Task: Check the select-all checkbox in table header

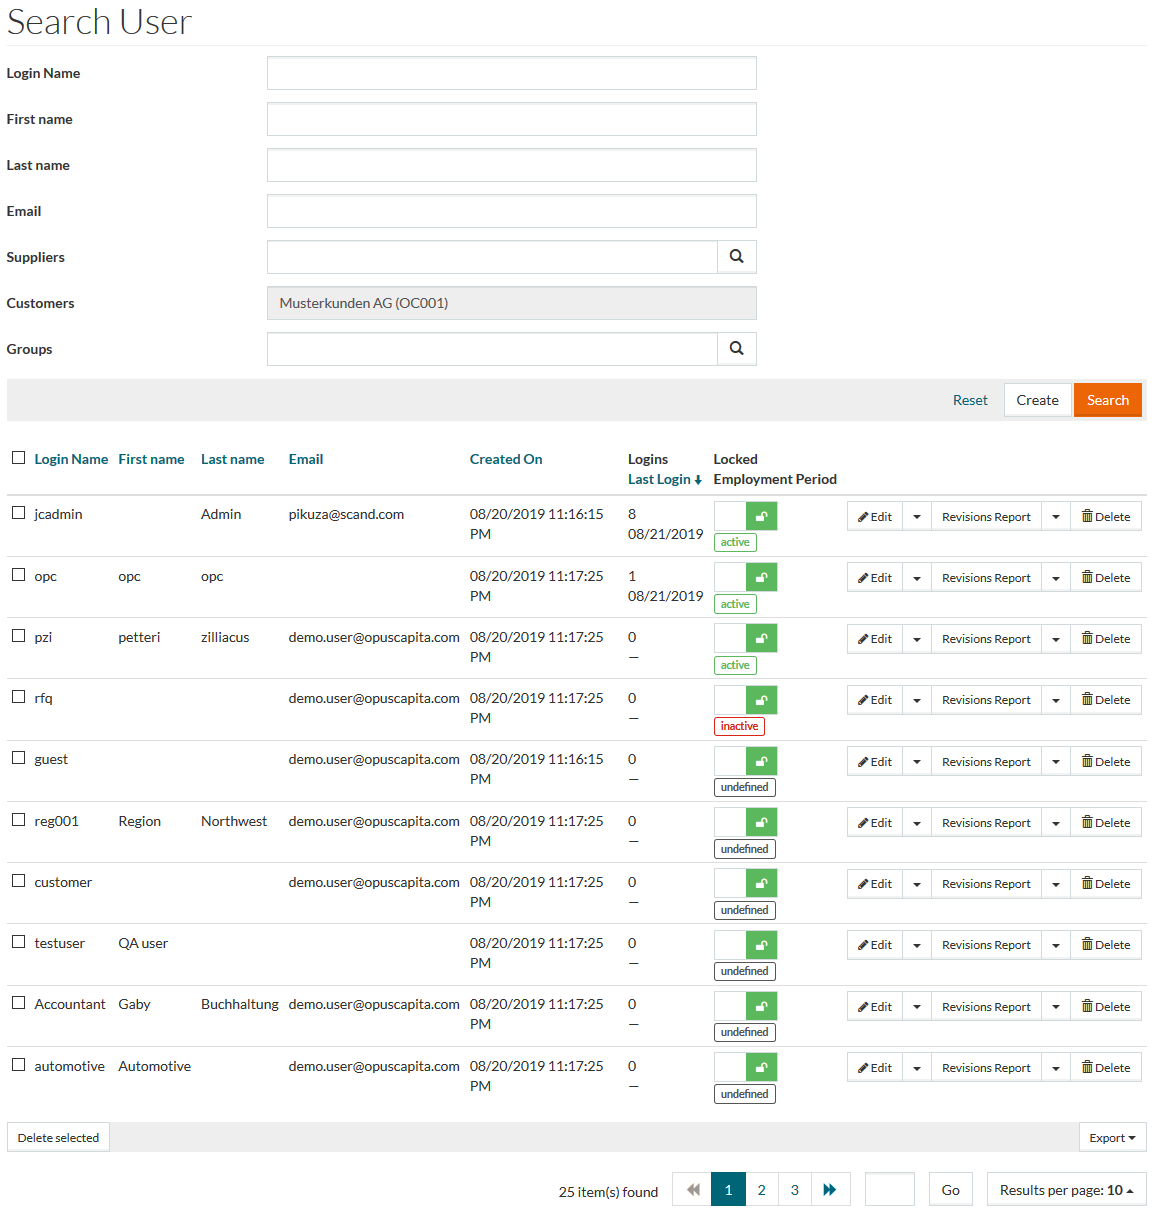Action: pos(18,458)
